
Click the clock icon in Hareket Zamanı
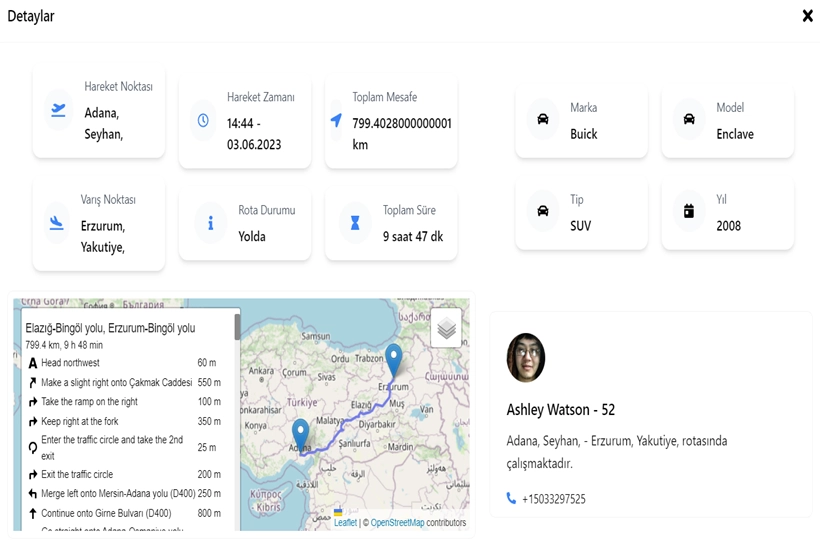[x=203, y=121]
